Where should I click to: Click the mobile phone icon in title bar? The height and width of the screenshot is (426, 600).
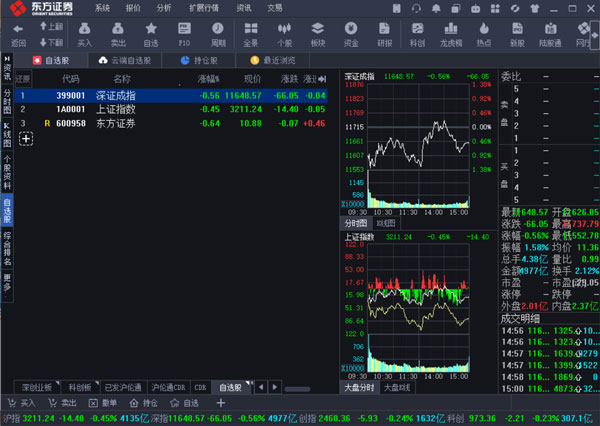[397, 8]
